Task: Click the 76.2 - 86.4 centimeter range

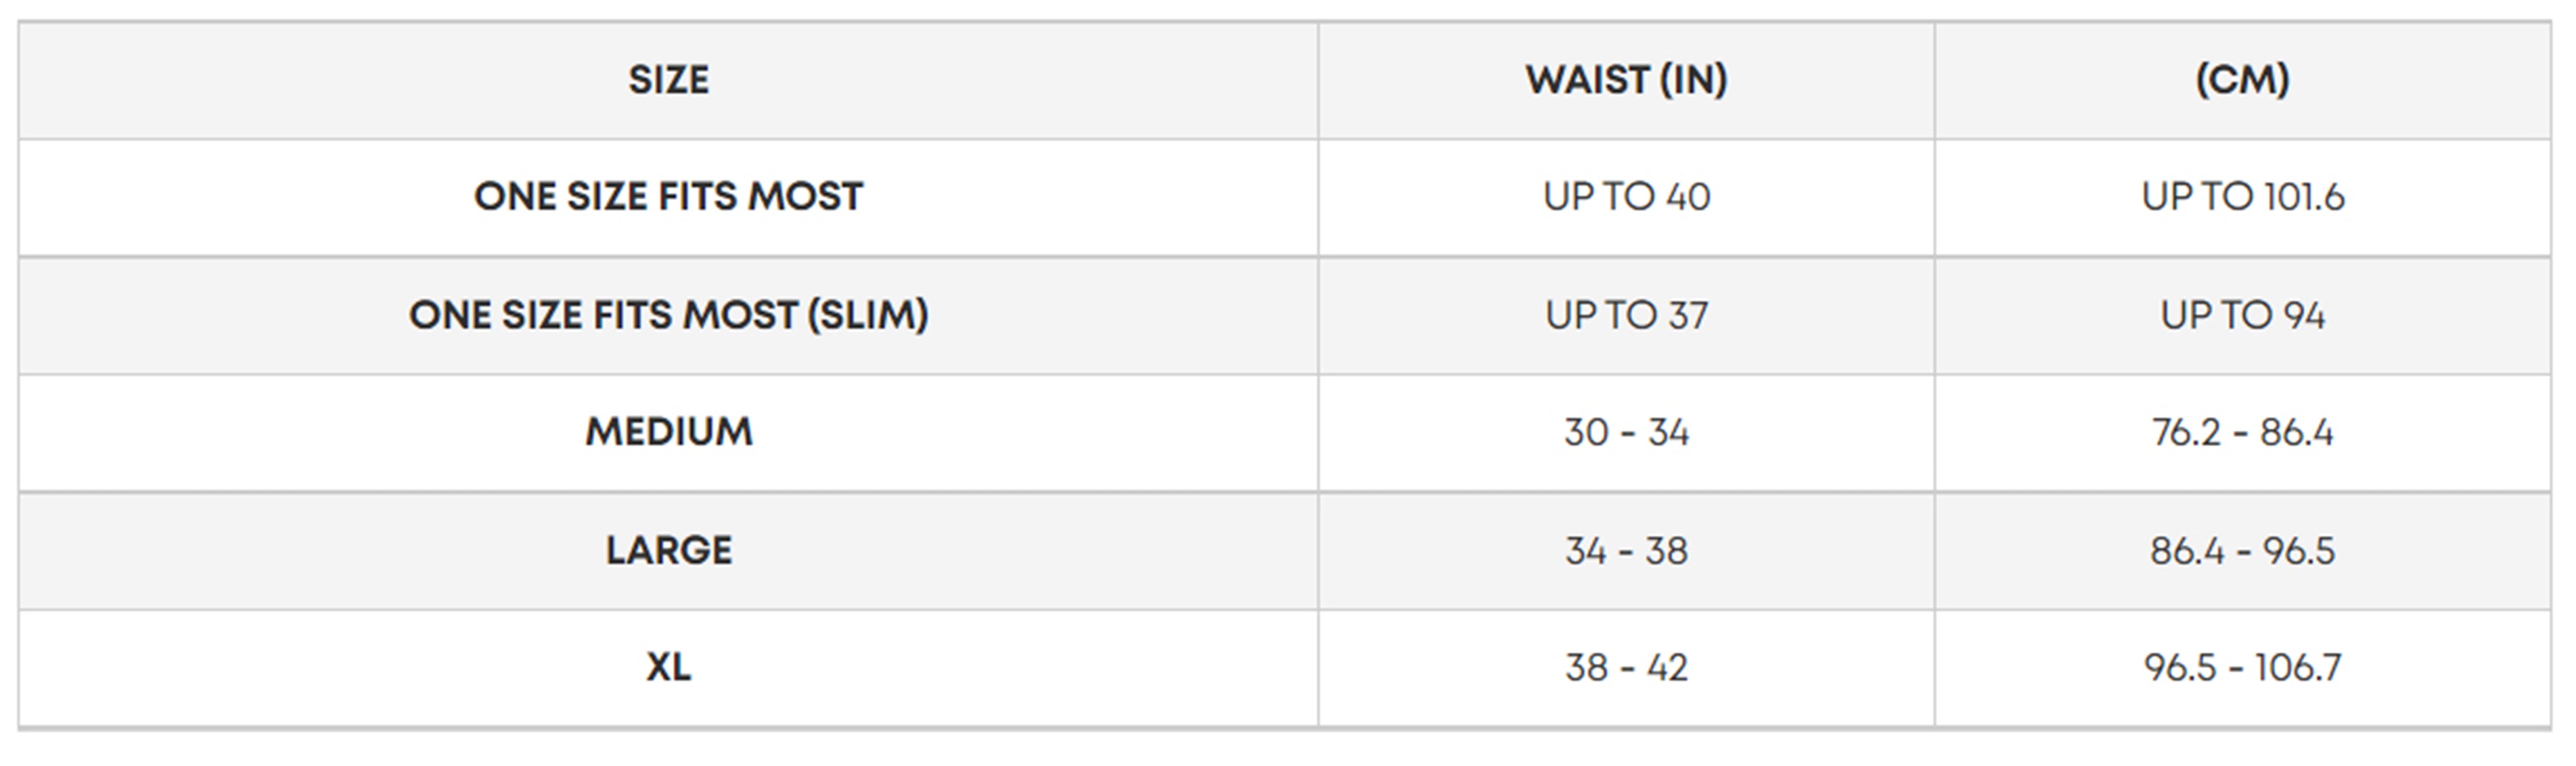Action: point(2242,432)
